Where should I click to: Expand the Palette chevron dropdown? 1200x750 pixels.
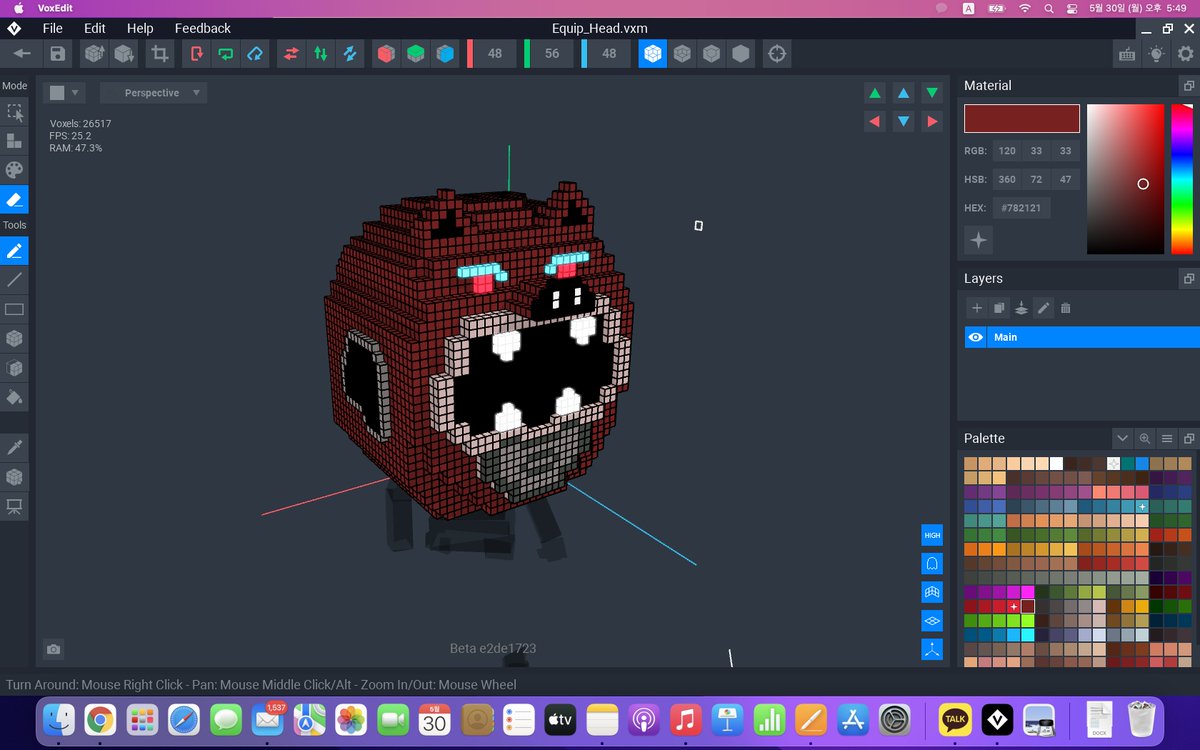coord(1123,438)
